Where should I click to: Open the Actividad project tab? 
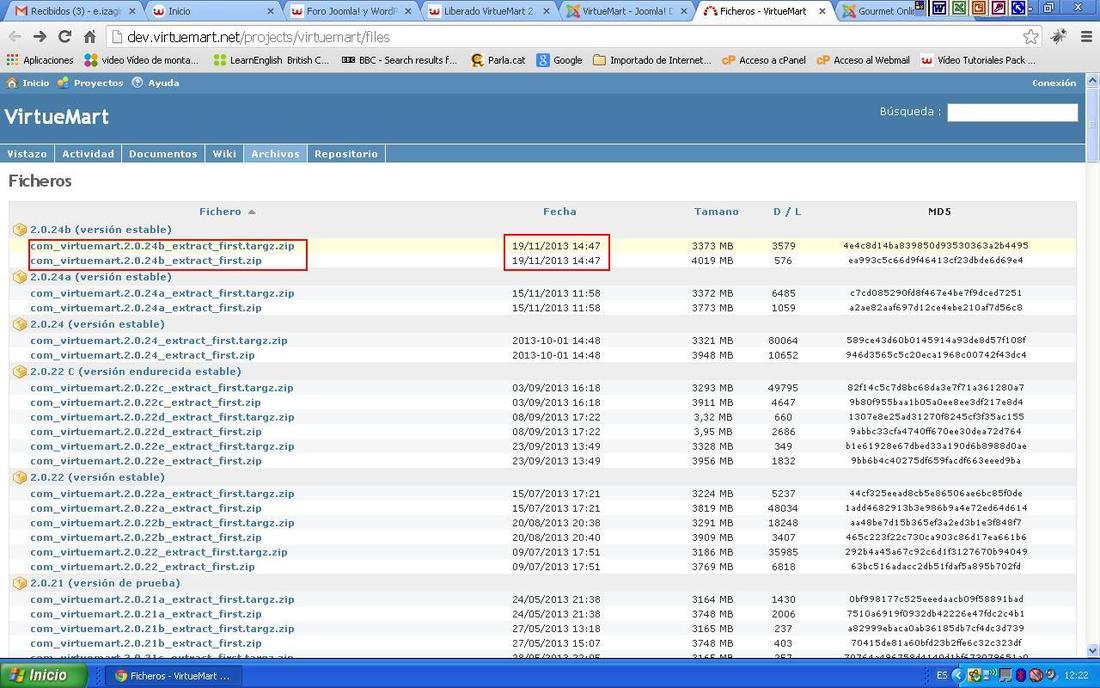tap(88, 154)
